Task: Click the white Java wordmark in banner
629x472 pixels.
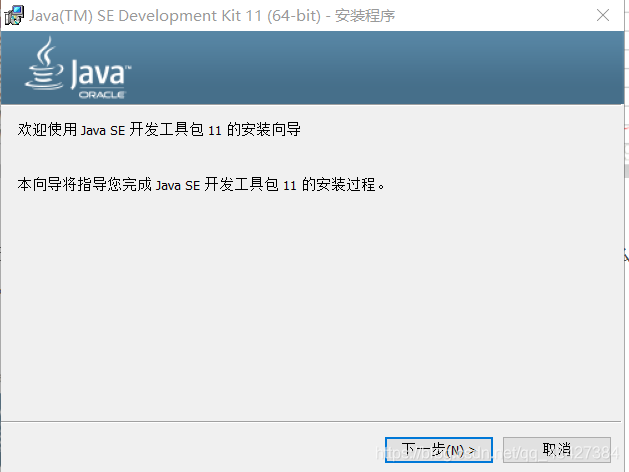Action: (x=100, y=74)
